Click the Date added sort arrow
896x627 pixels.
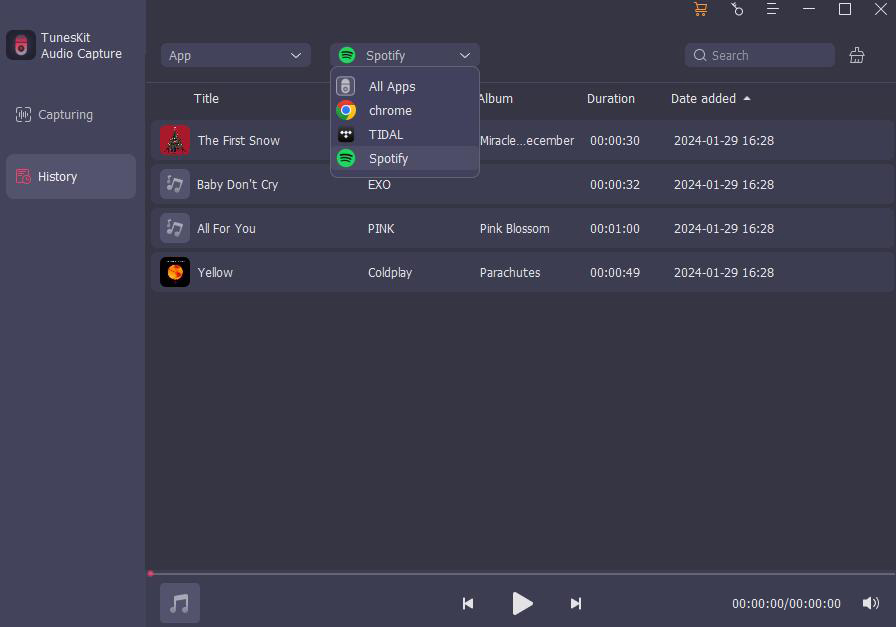747,98
